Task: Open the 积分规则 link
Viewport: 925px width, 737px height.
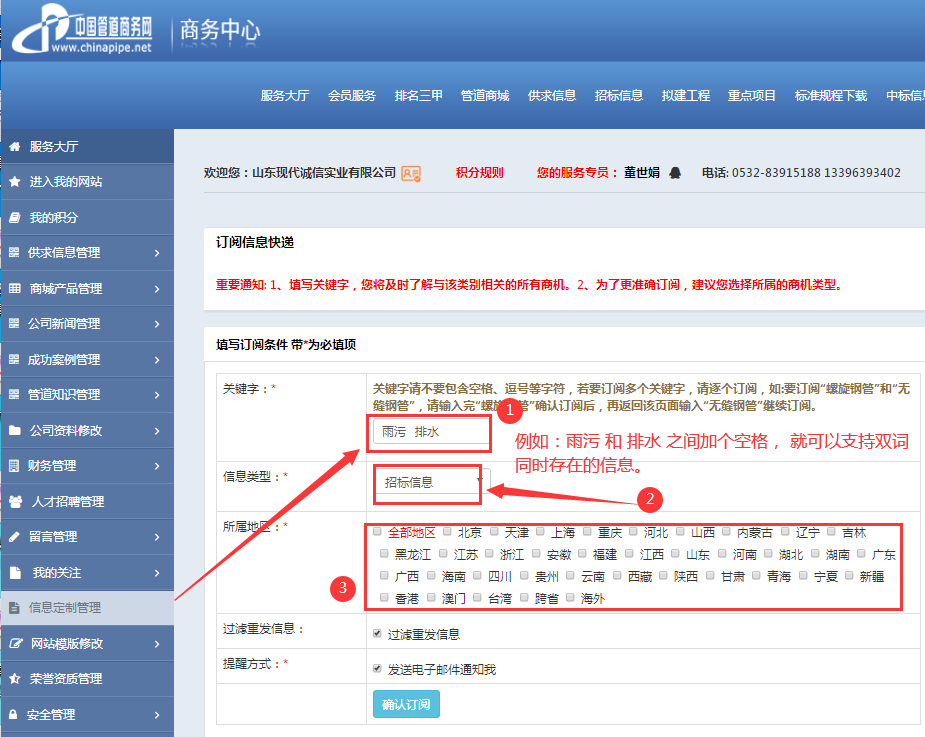Action: pyautogui.click(x=479, y=172)
